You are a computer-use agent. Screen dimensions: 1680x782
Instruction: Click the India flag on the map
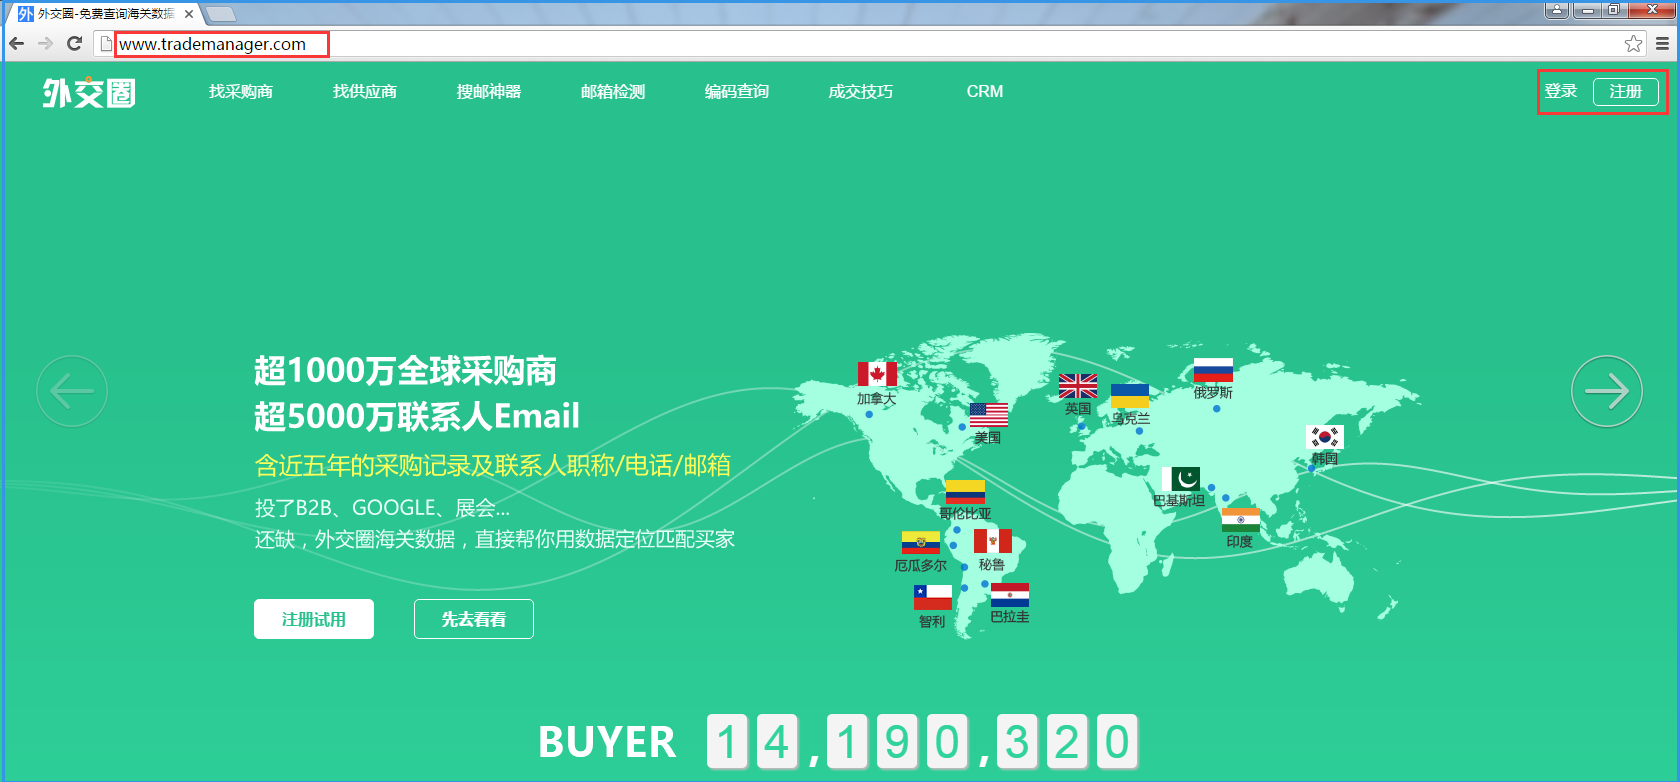[x=1240, y=520]
